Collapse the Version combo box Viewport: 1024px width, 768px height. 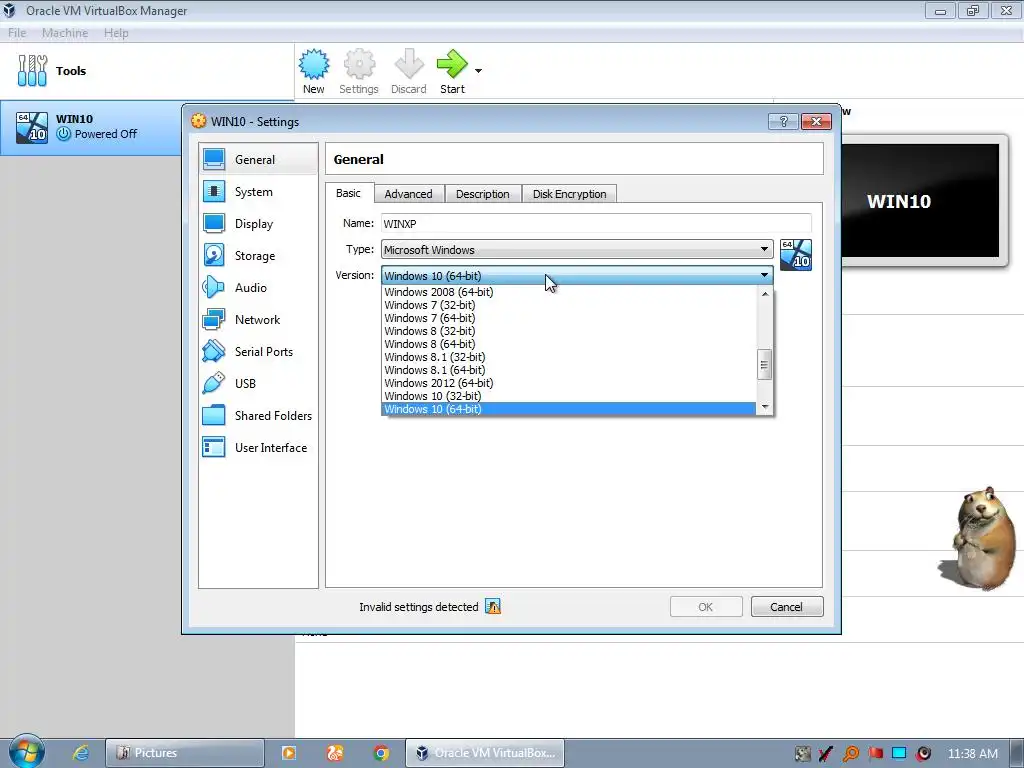[x=577, y=276]
